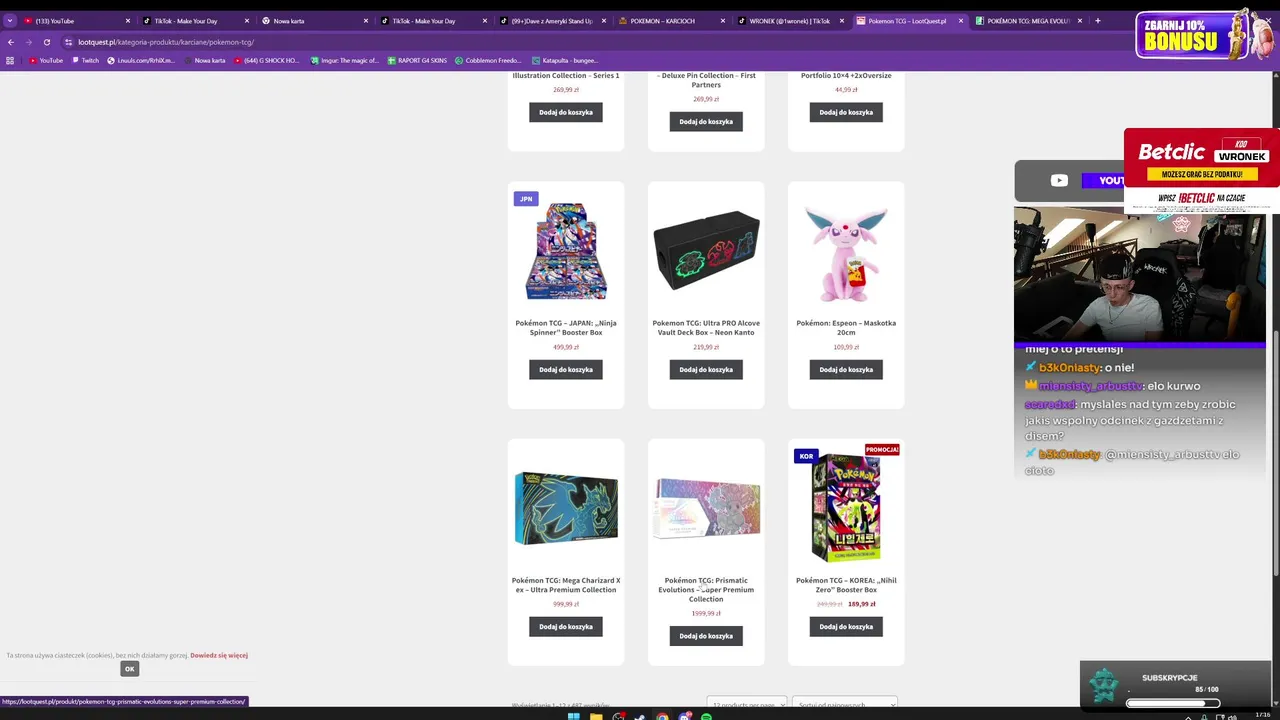The height and width of the screenshot is (720, 1280).
Task: Open Ultra PRO Alcove Vault Deck Box title link
Action: pyautogui.click(x=706, y=328)
